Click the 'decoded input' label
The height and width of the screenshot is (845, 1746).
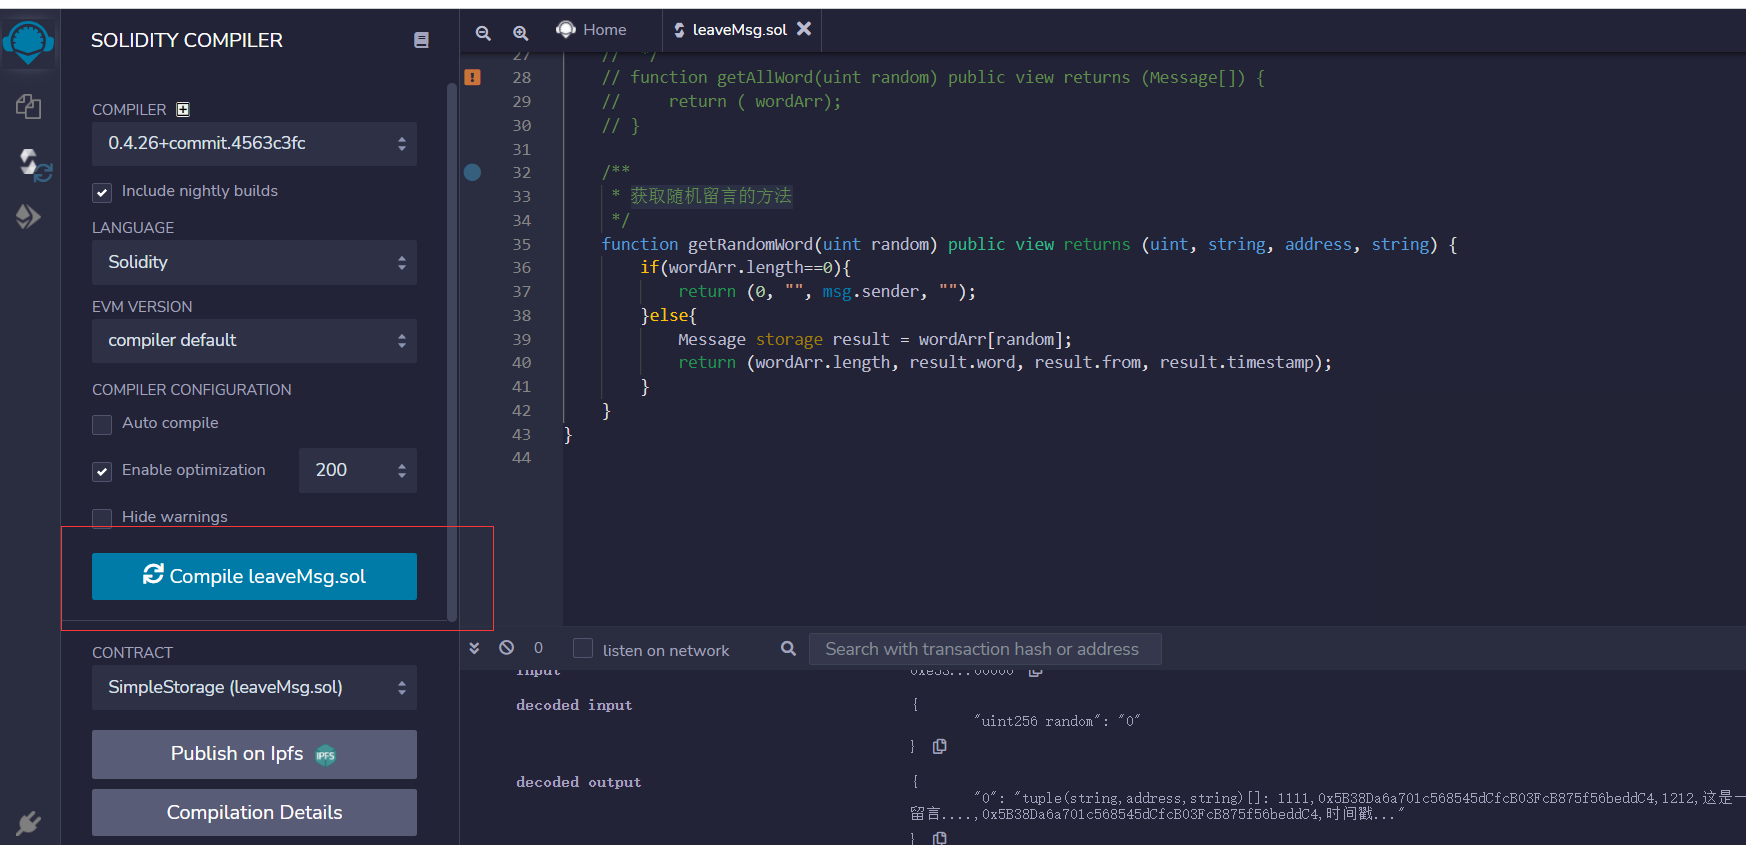[574, 705]
